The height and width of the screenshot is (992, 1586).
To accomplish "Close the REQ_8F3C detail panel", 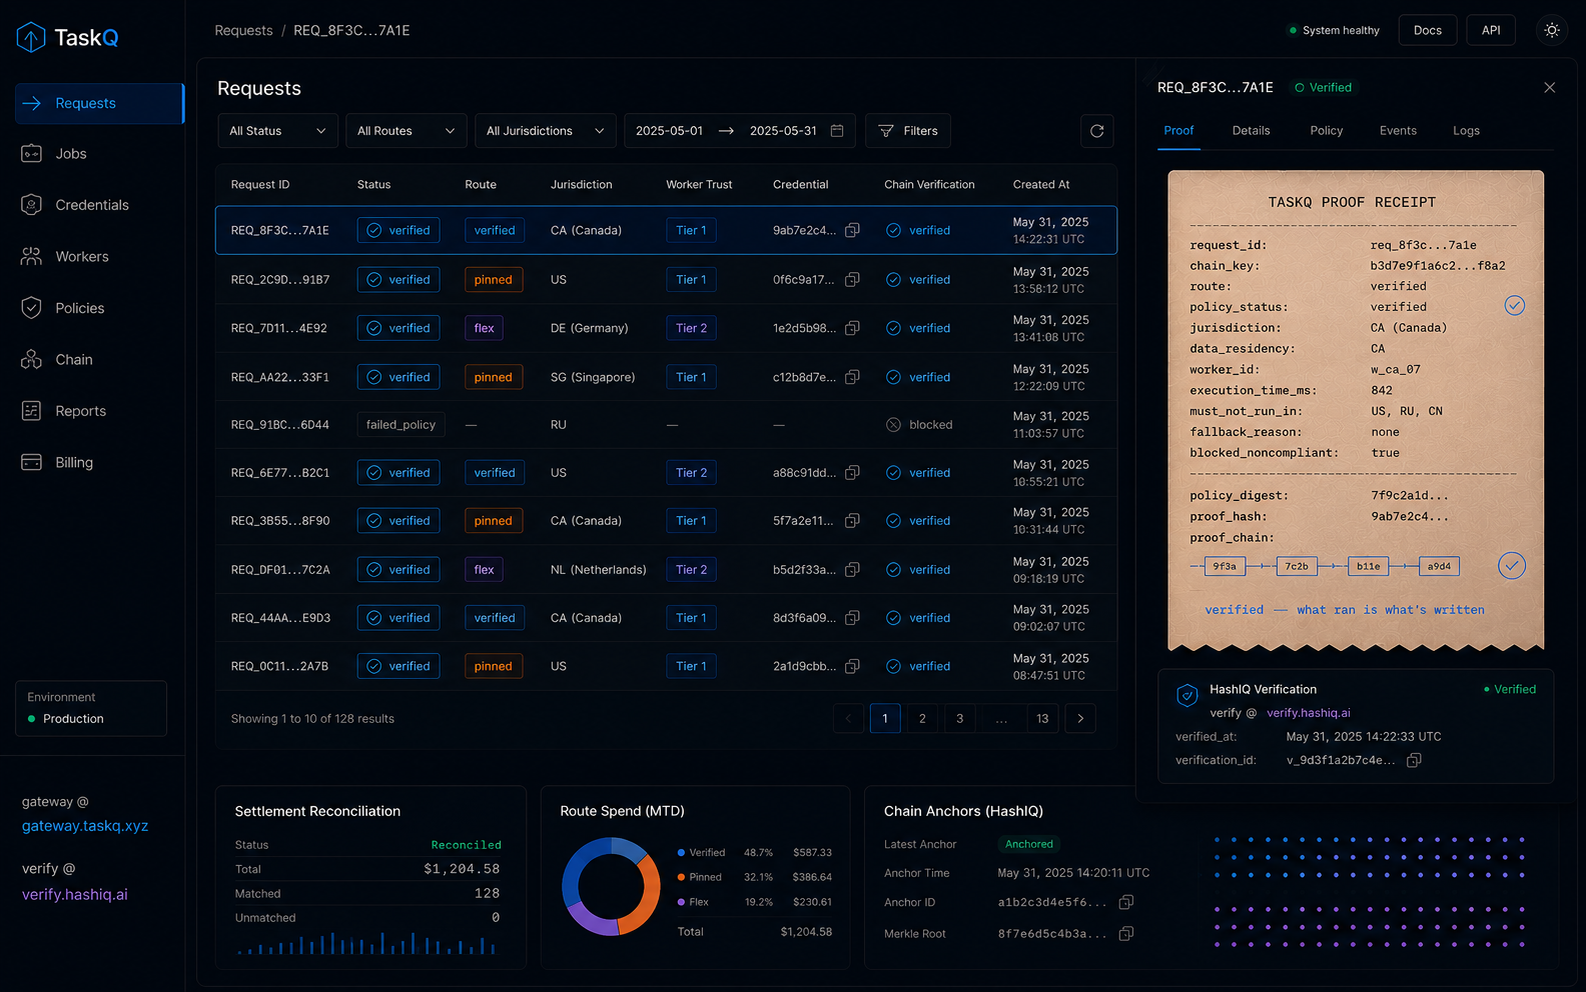I will [1549, 88].
